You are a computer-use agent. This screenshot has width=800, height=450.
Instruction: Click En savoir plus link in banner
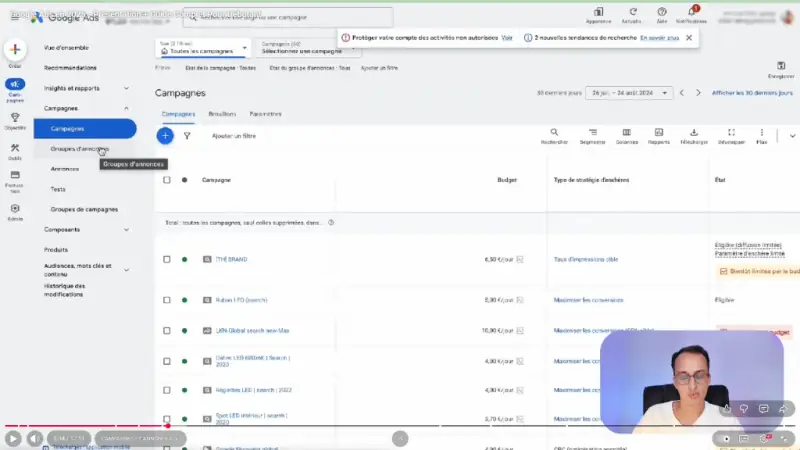coord(659,38)
